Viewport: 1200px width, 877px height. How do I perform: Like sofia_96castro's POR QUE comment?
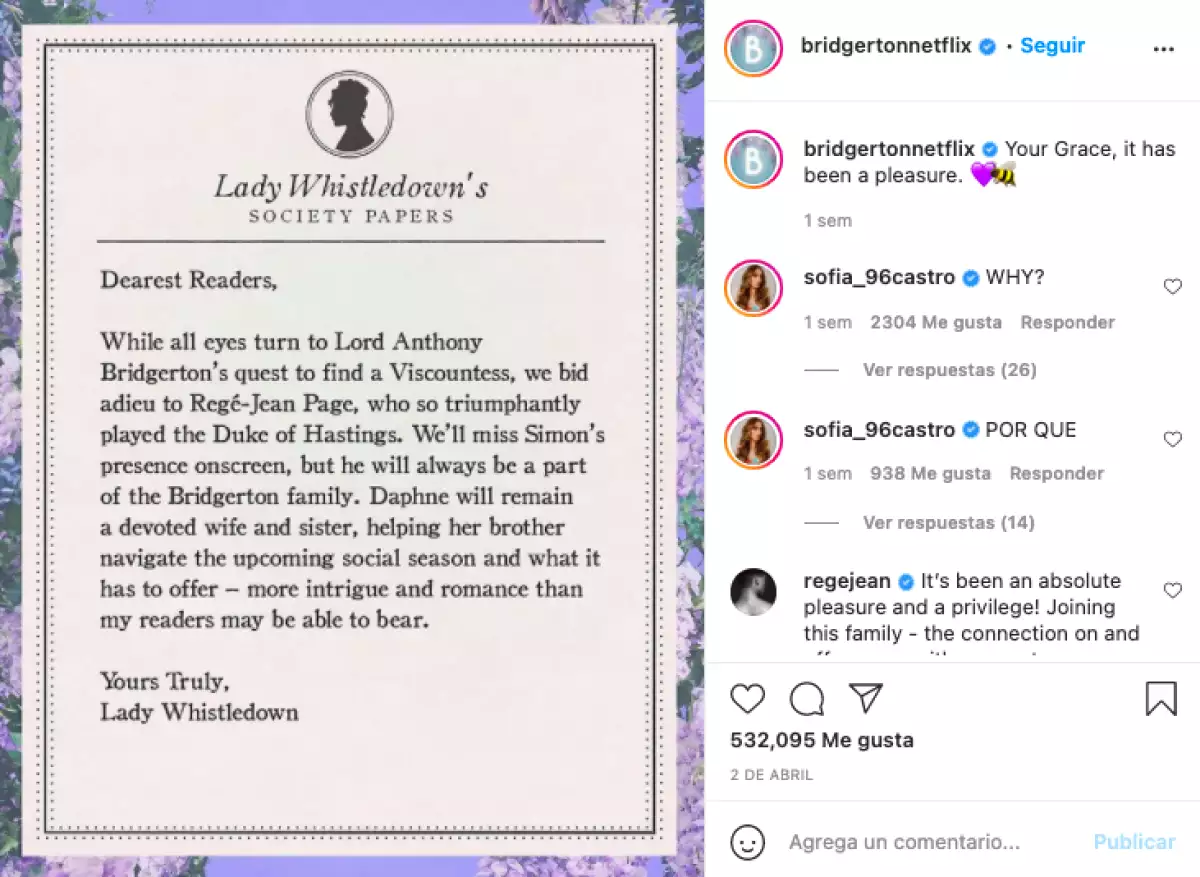[1173, 439]
